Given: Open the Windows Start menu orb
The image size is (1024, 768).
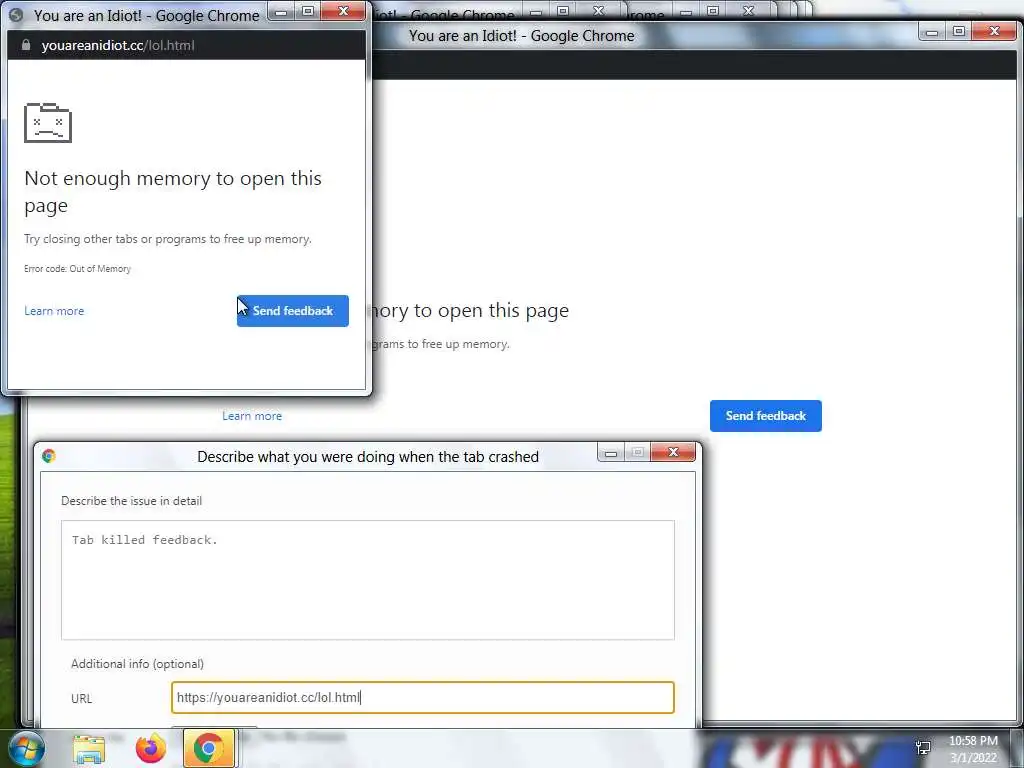Looking at the screenshot, I should coord(26,748).
